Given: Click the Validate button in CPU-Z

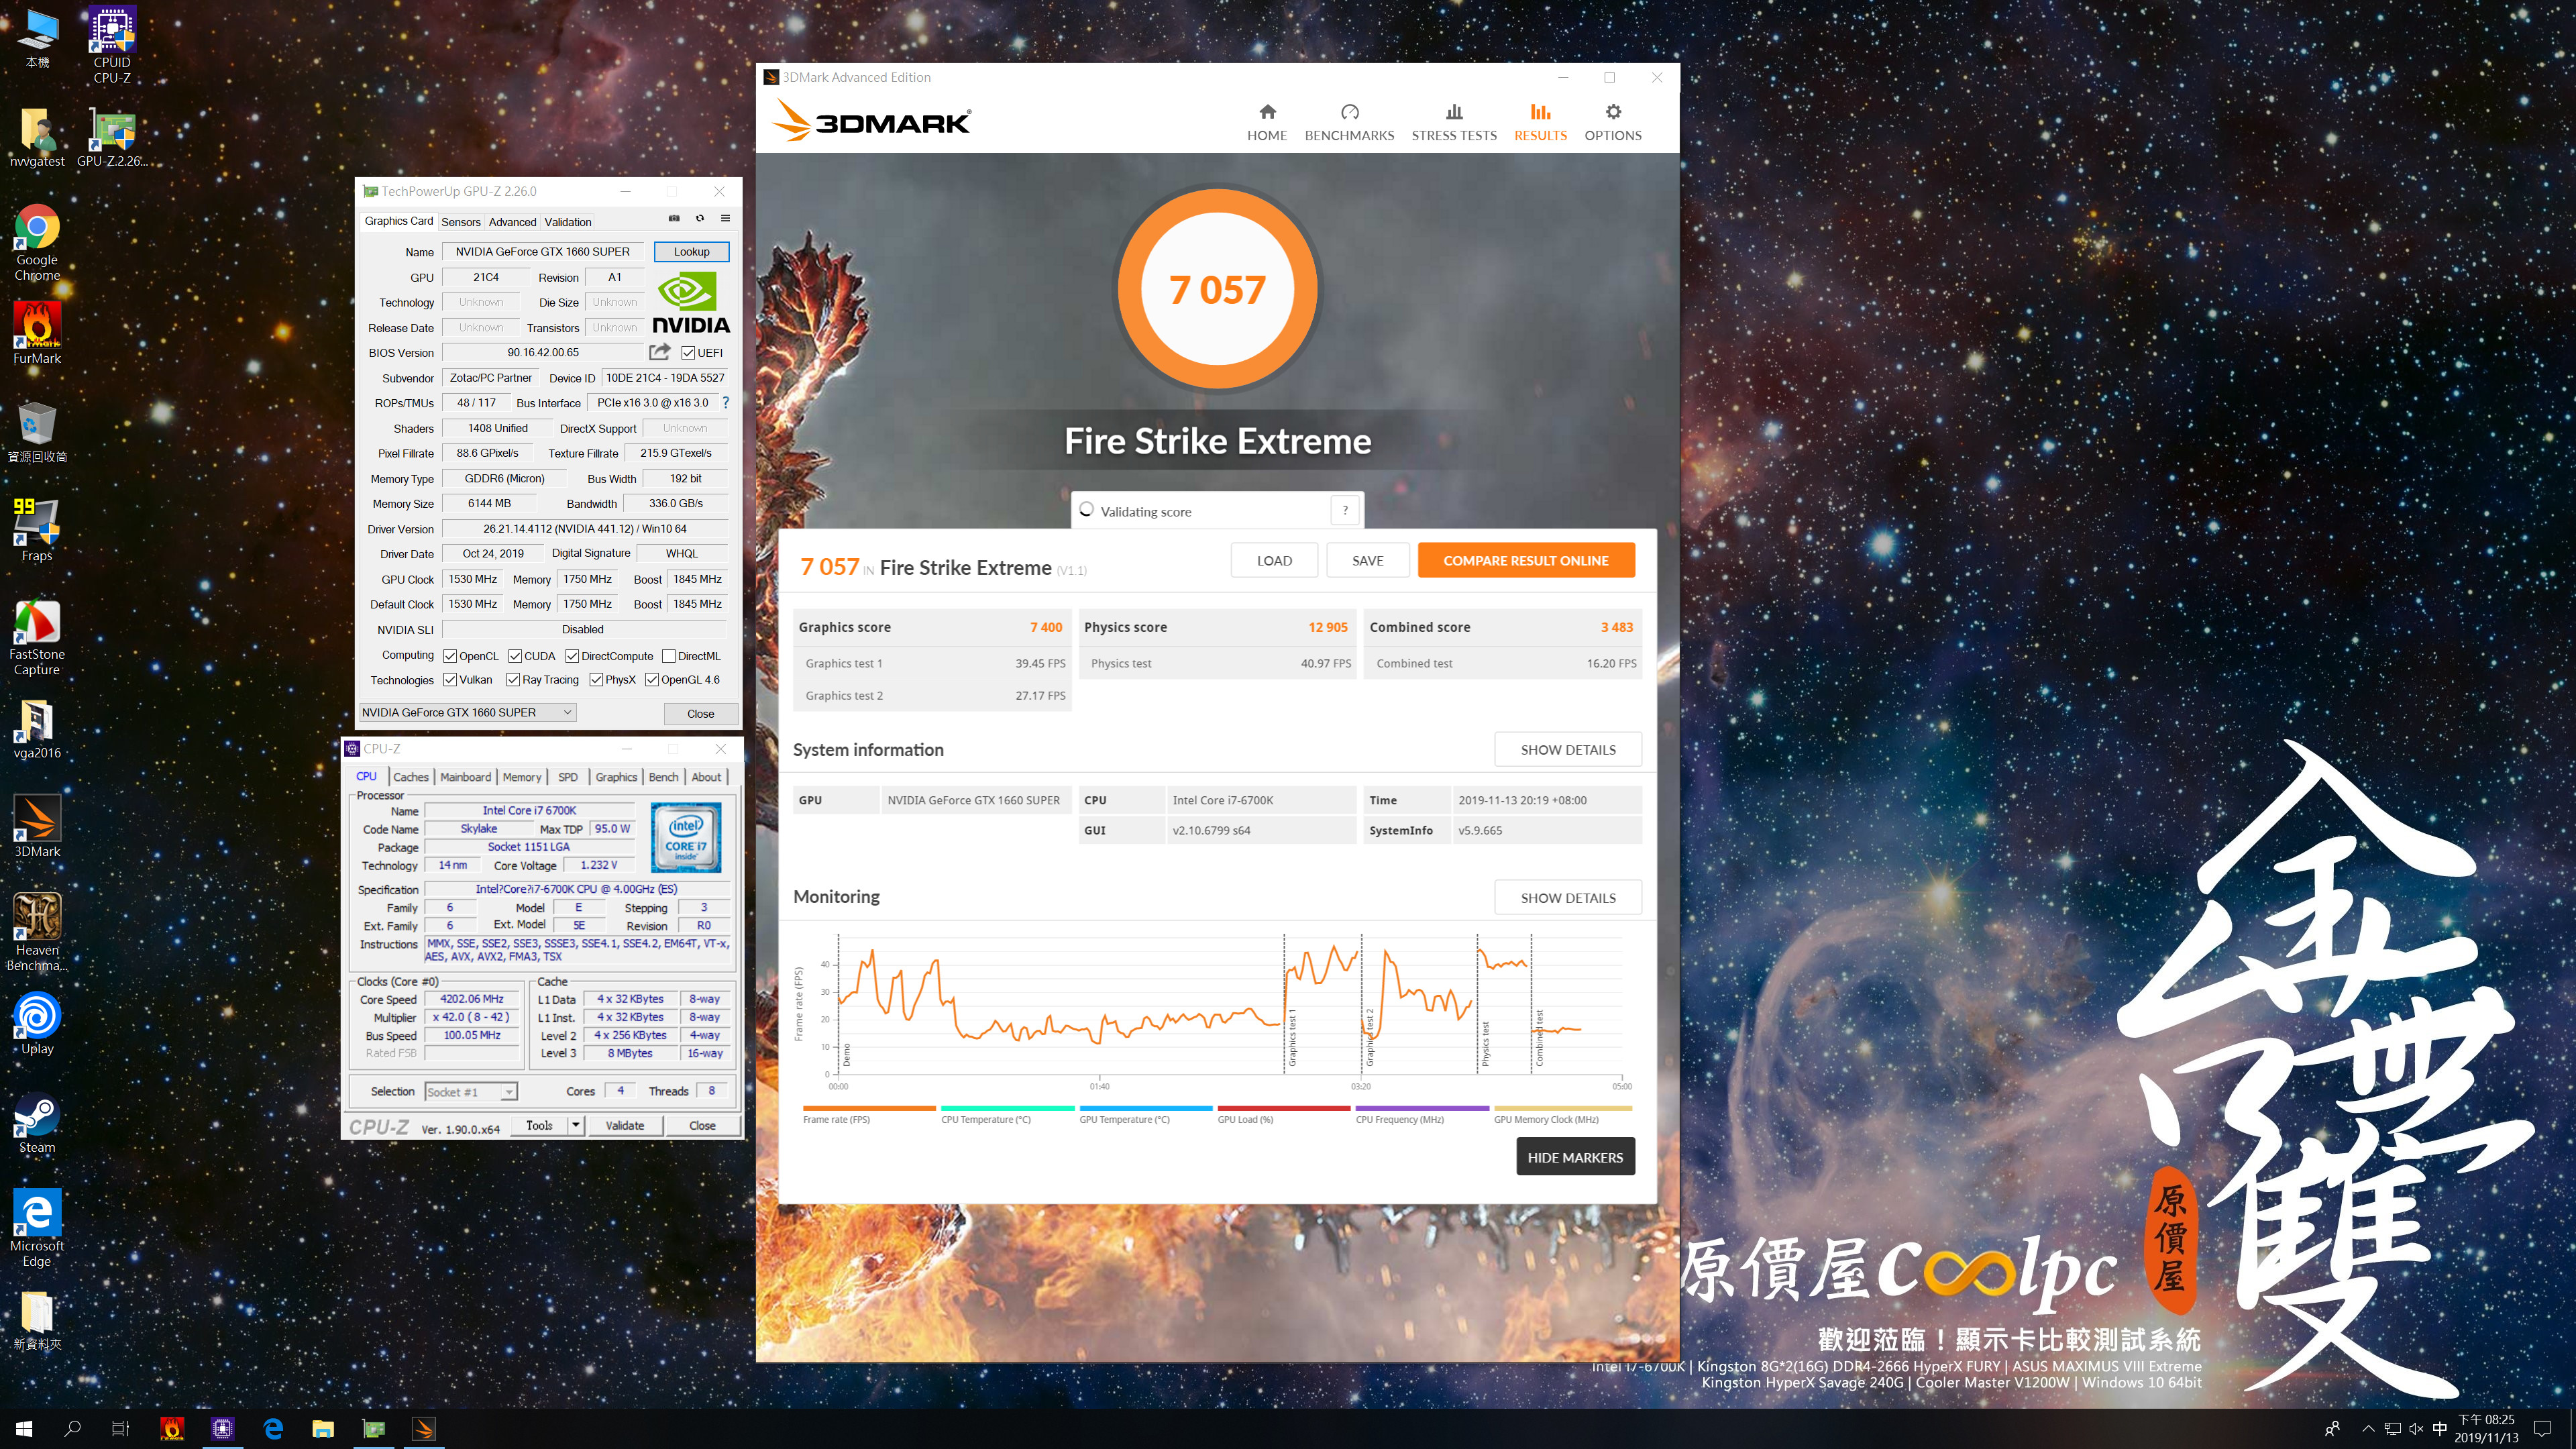Looking at the screenshot, I should (x=625, y=1125).
